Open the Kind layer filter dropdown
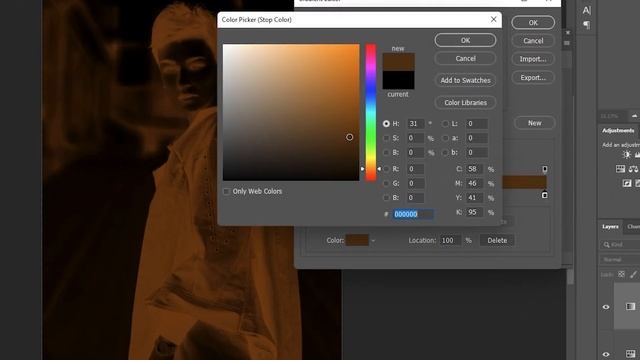The height and width of the screenshot is (360, 640). tap(620, 244)
